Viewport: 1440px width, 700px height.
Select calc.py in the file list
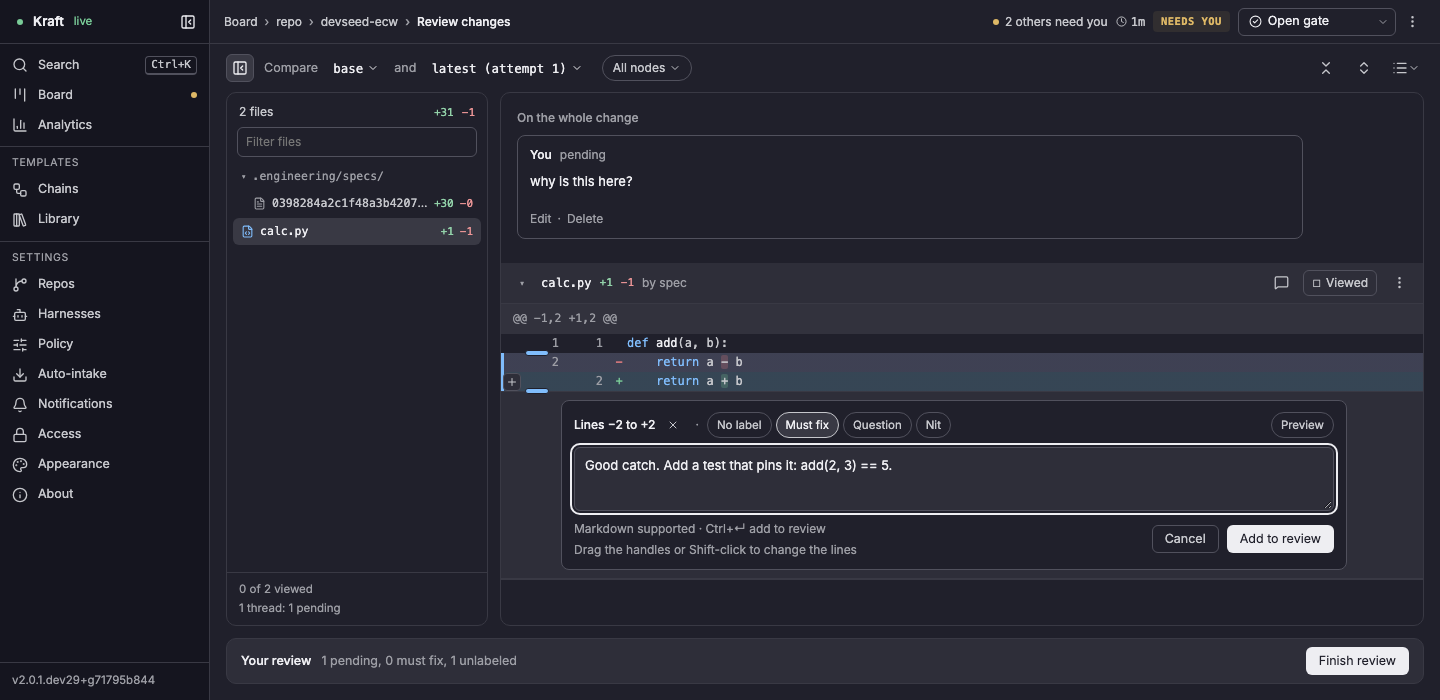[357, 231]
